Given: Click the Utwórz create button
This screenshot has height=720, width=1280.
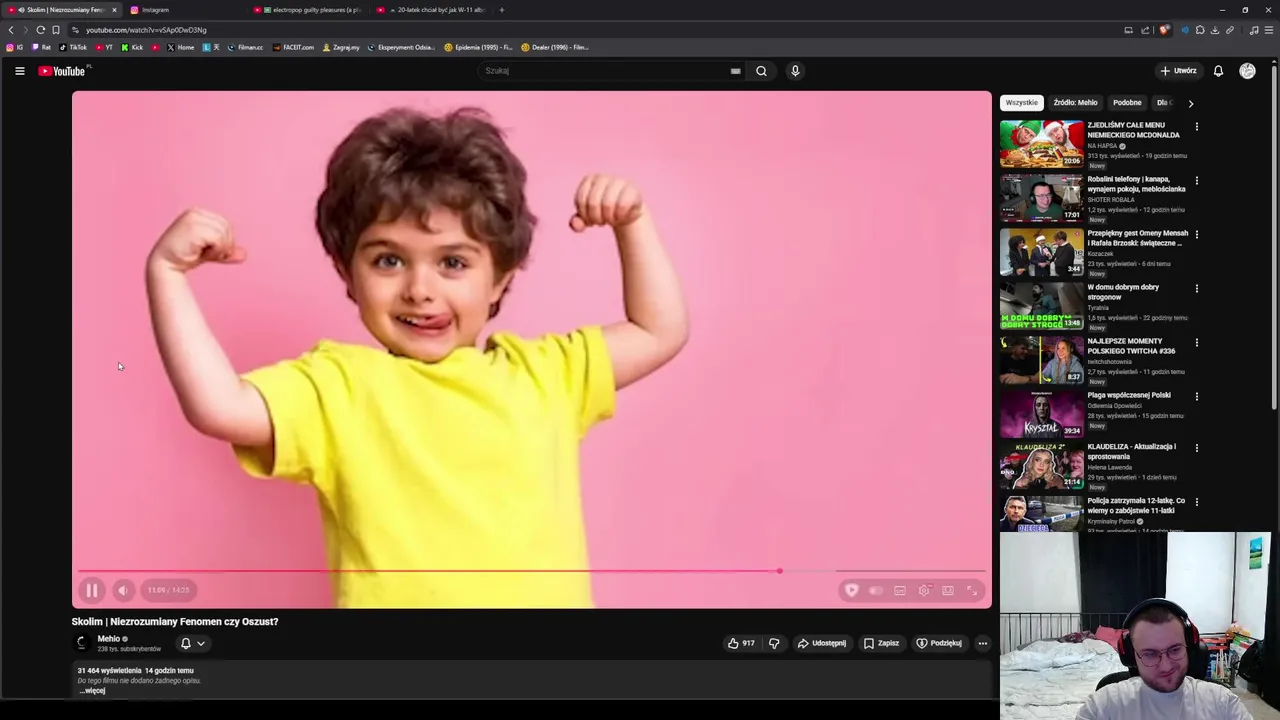Looking at the screenshot, I should (x=1178, y=71).
